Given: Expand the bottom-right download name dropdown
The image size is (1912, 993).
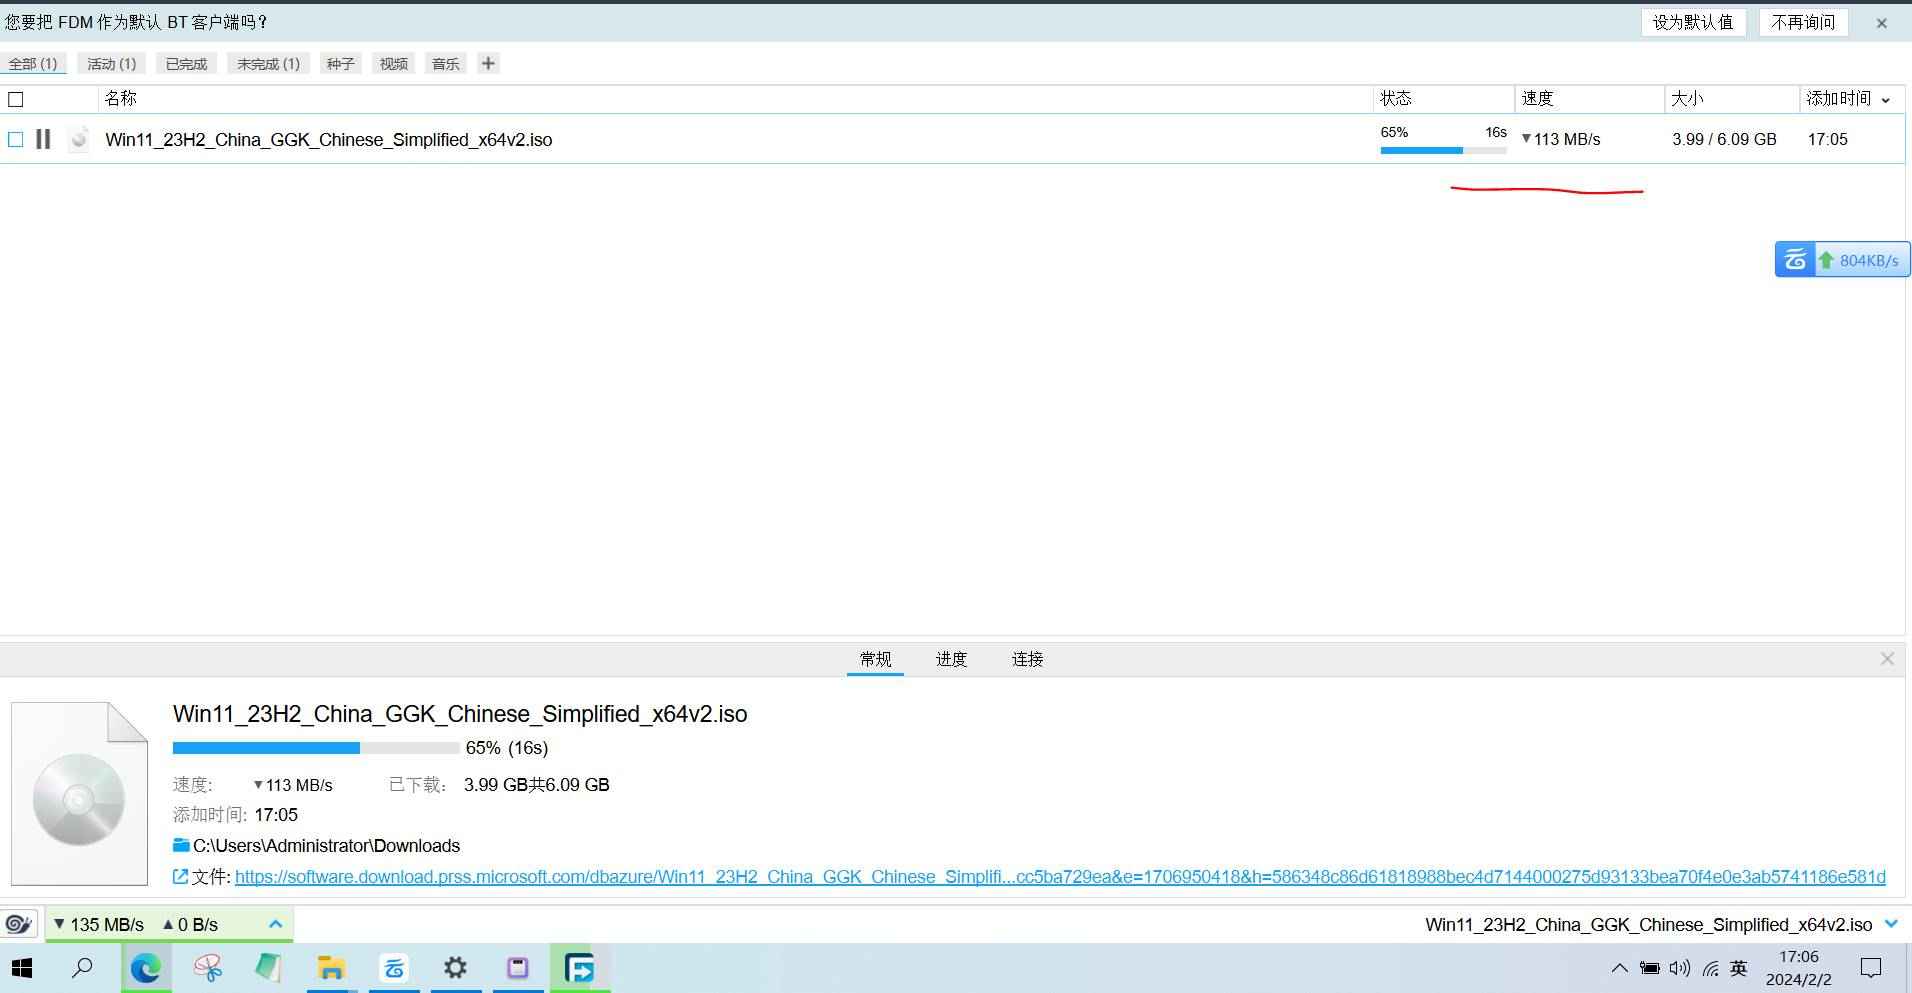Looking at the screenshot, I should point(1890,924).
